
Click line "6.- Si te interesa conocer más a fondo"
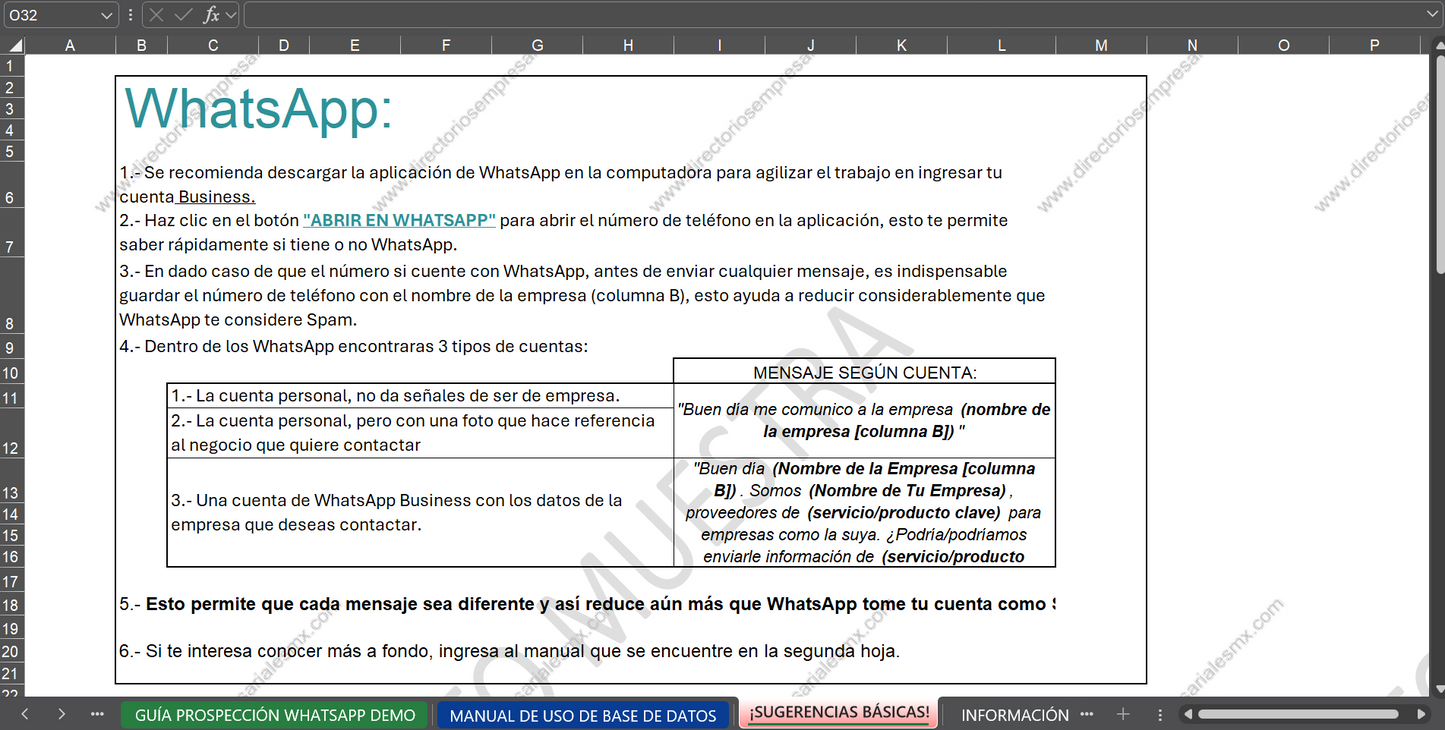pos(509,652)
